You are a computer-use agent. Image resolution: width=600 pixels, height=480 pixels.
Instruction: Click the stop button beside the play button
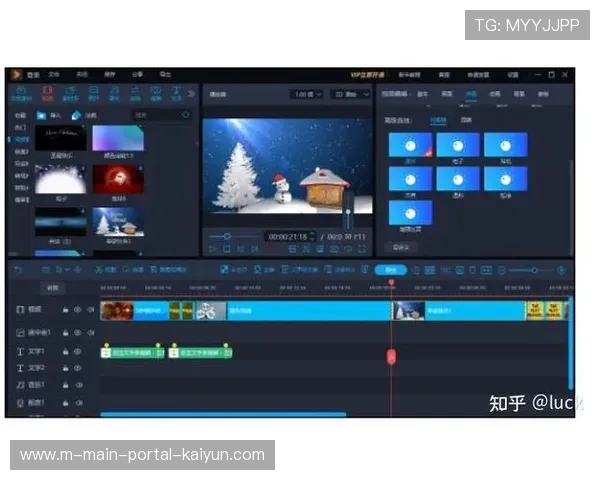(x=227, y=249)
